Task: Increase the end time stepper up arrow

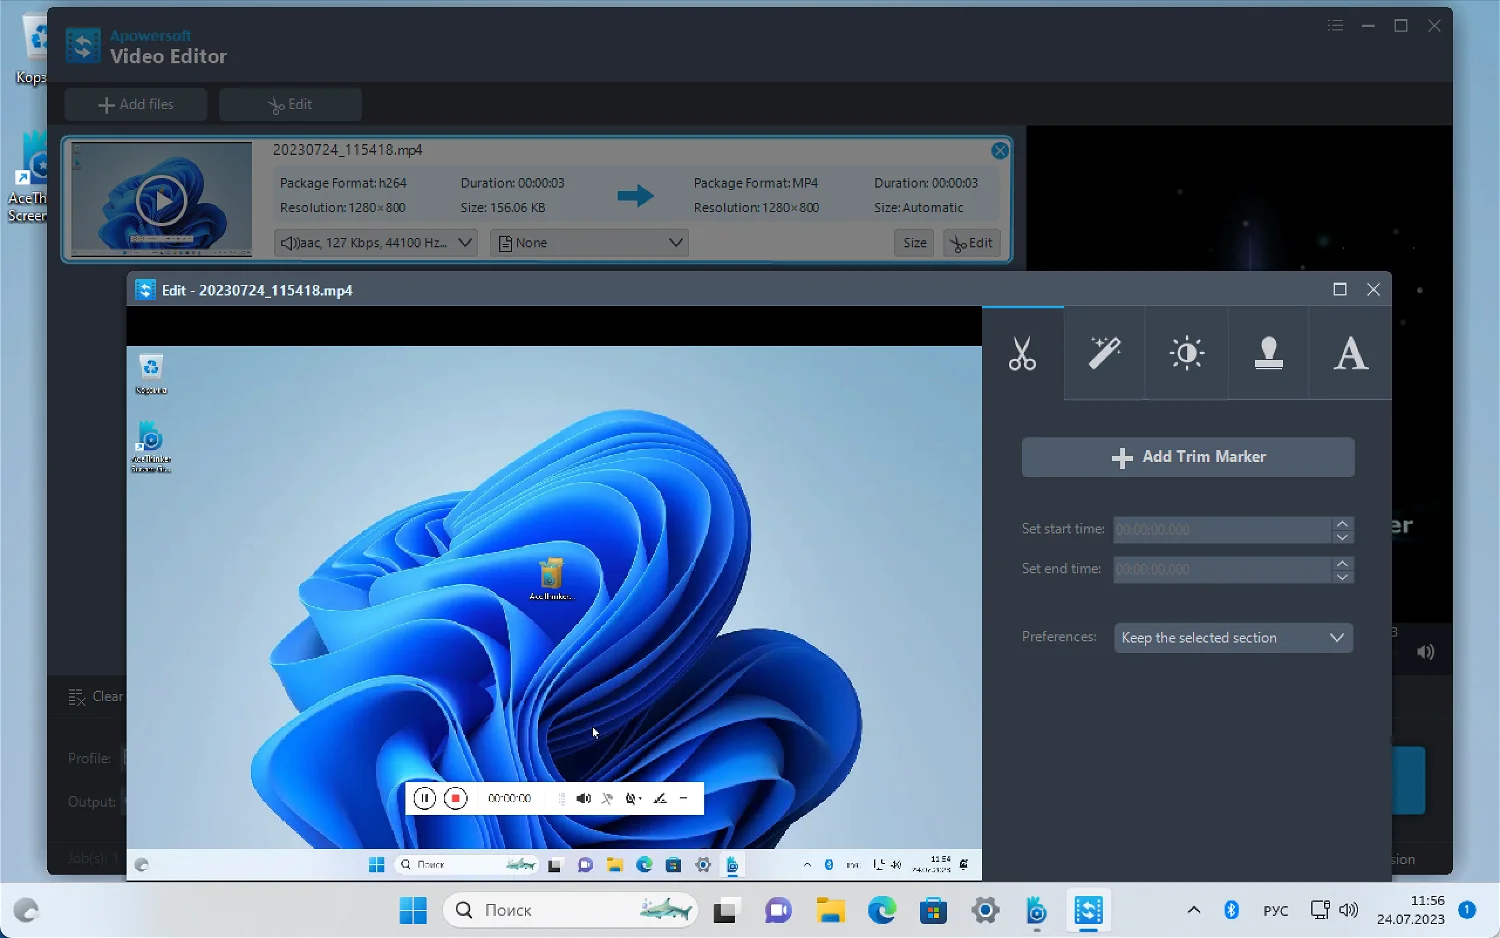Action: click(1343, 563)
